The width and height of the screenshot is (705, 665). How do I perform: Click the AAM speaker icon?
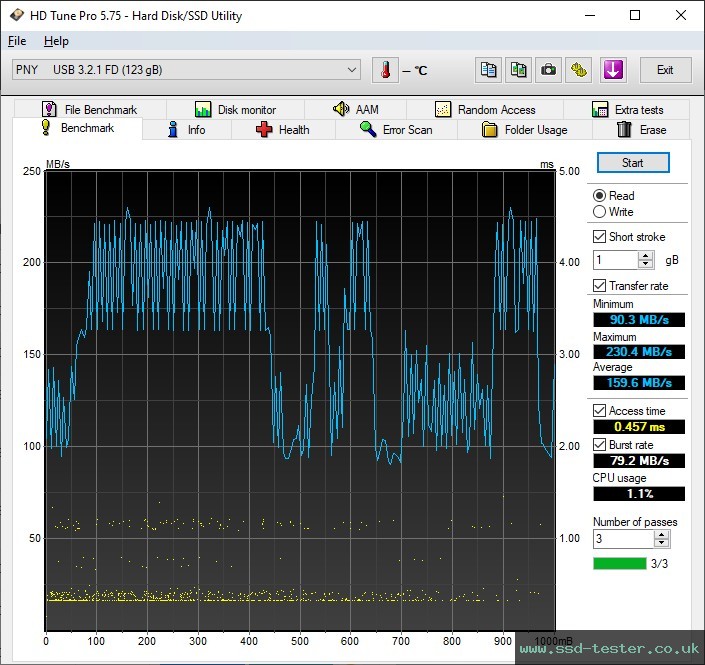(x=341, y=109)
